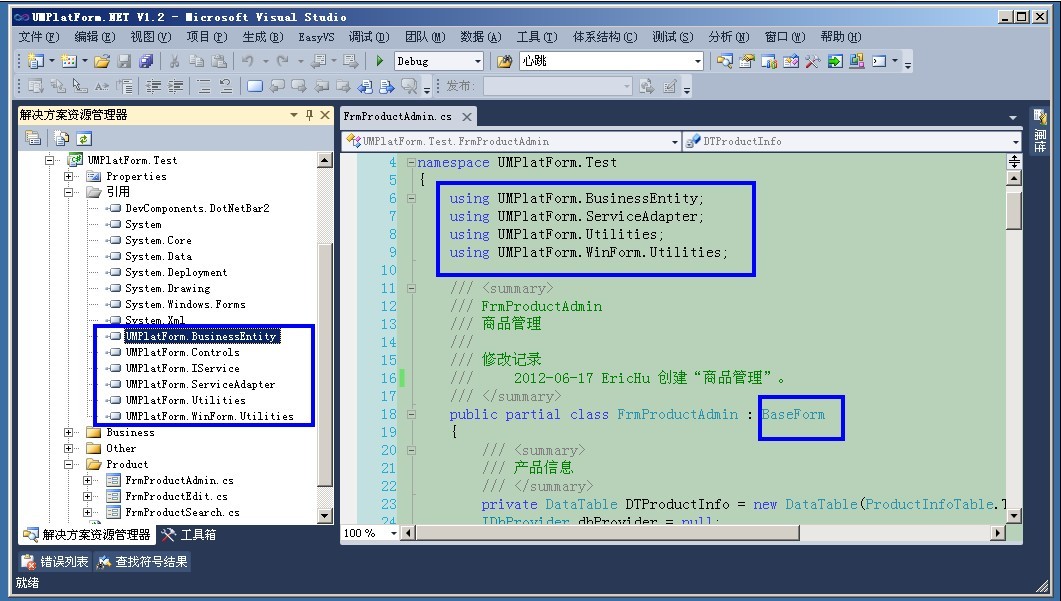This screenshot has height=601, width=1061.
Task: Click the editor vertical scrollbar thumb
Action: [1014, 210]
